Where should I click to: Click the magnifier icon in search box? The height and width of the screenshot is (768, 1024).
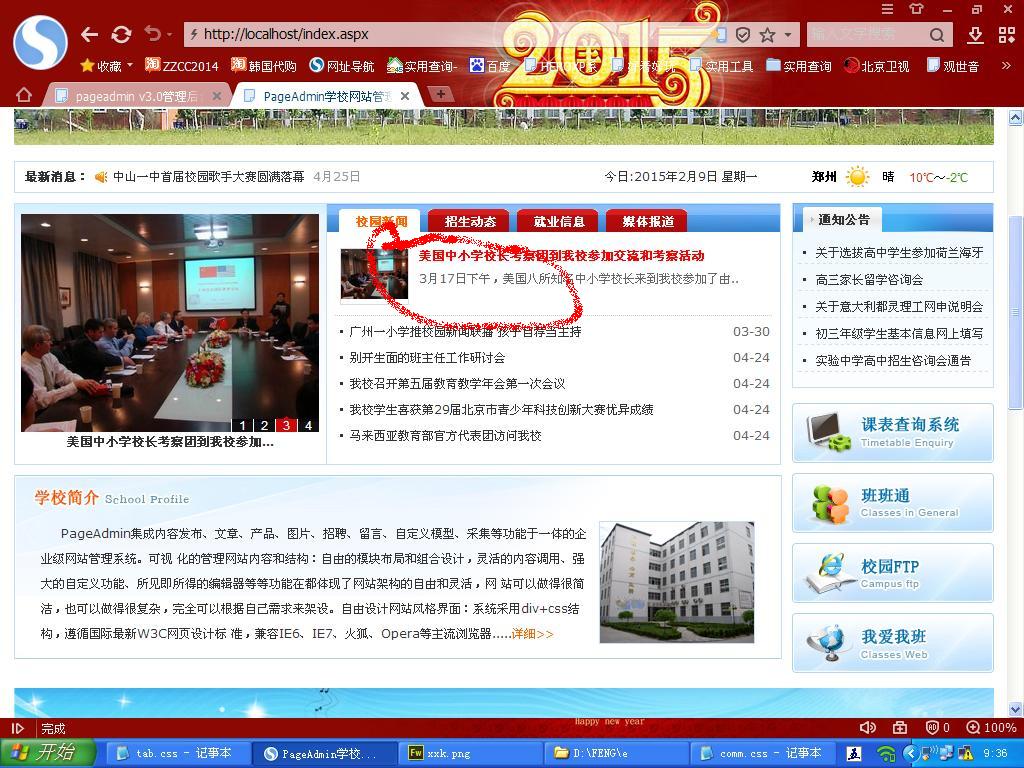(x=937, y=35)
